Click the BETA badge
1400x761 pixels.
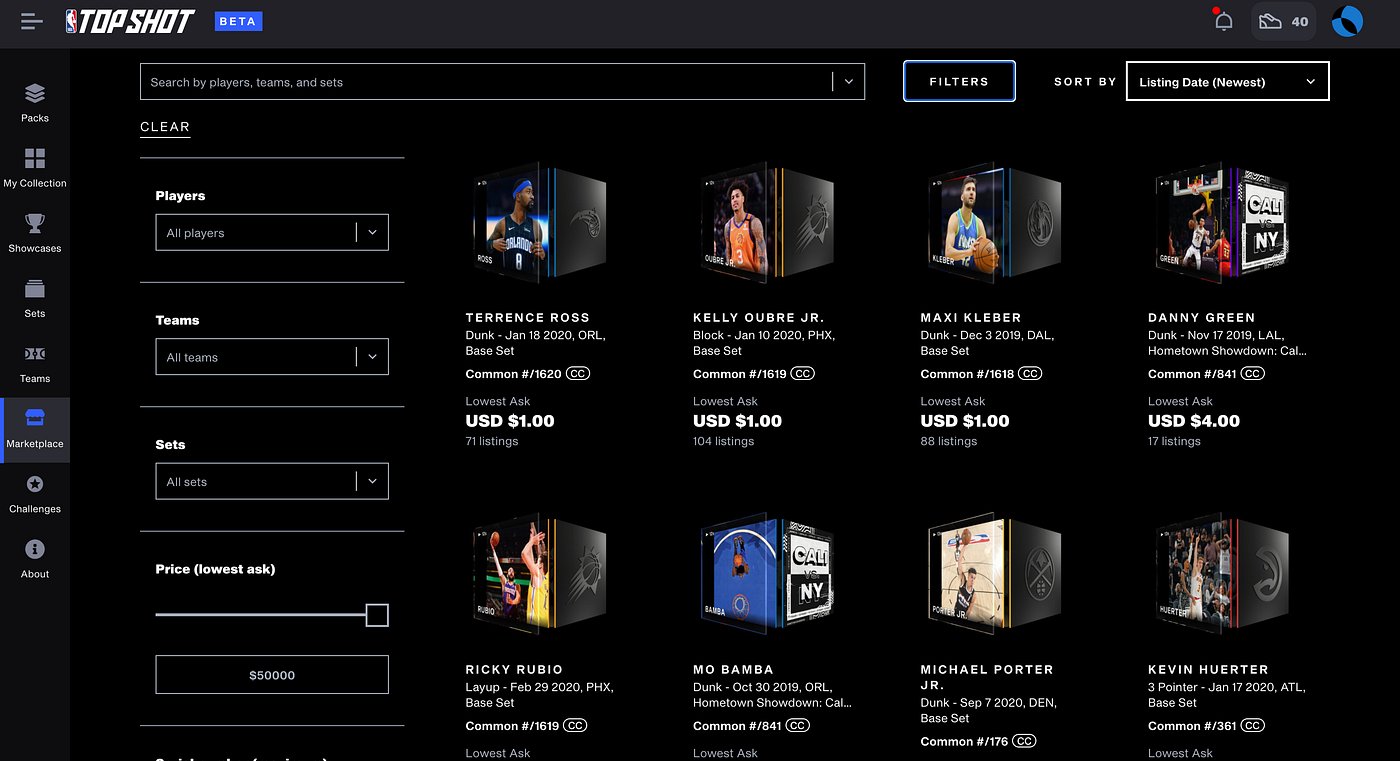click(x=239, y=20)
